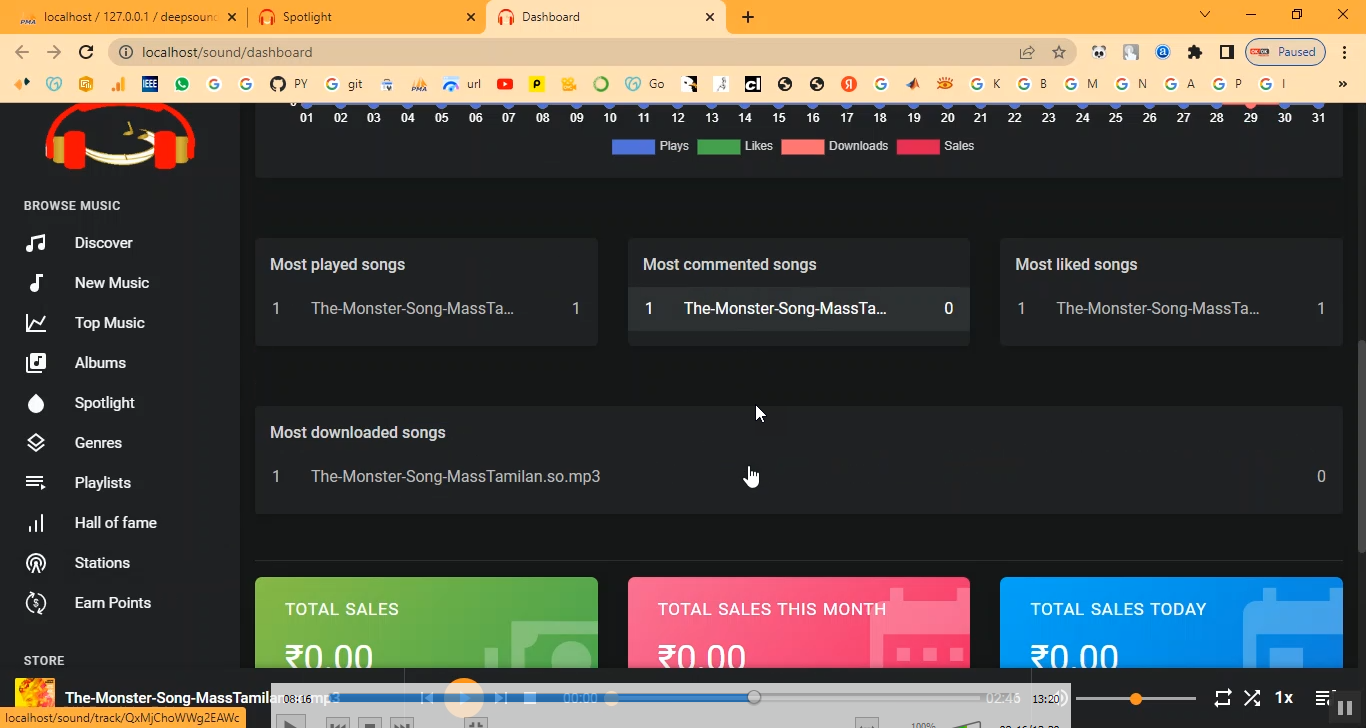
Task: Click the Top Music trend icon
Action: click(x=36, y=323)
